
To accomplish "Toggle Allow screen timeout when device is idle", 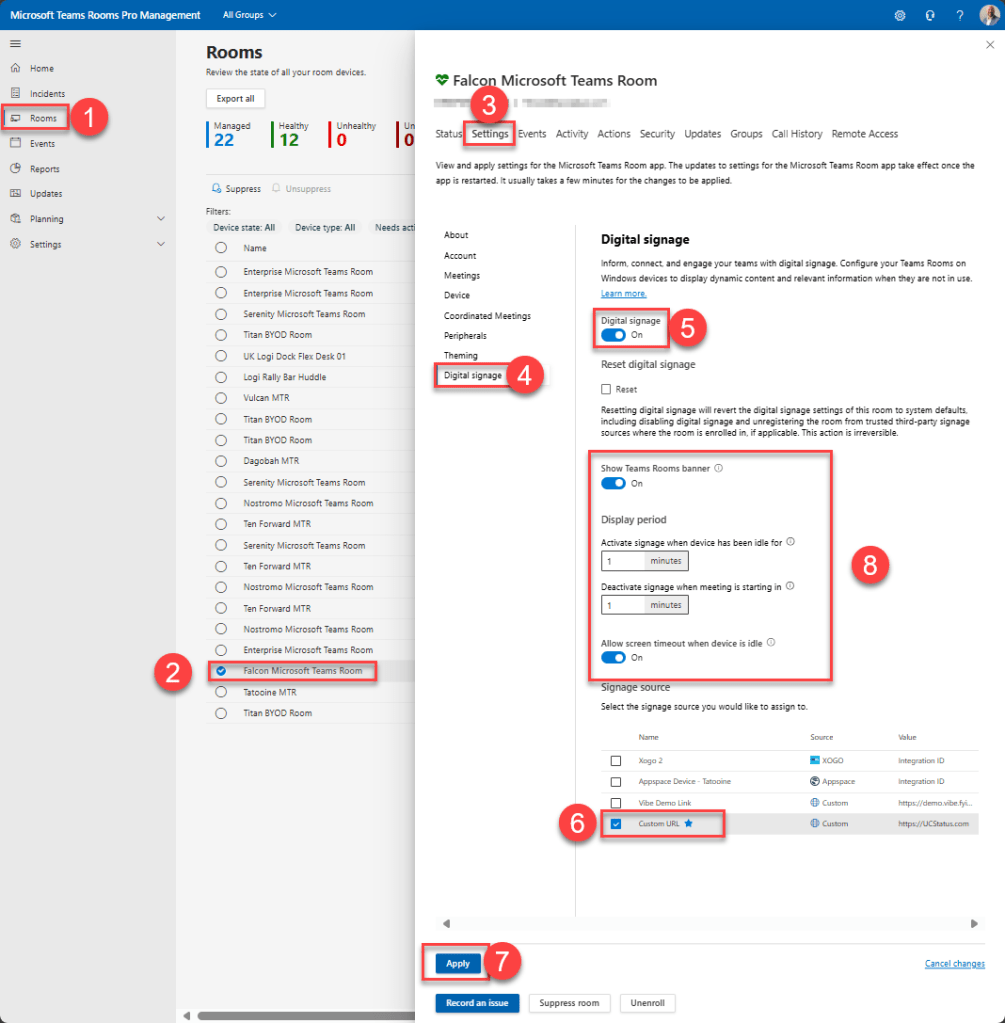I will coord(613,657).
